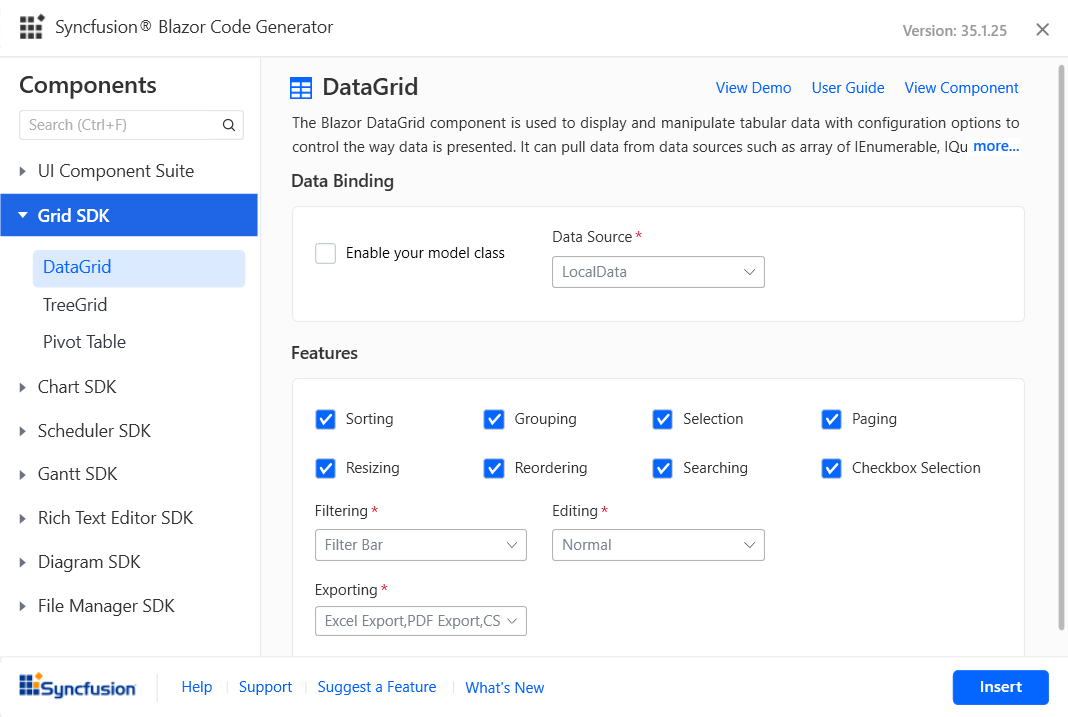Toggle the Grouping checkbox
The image size is (1068, 717).
click(494, 419)
